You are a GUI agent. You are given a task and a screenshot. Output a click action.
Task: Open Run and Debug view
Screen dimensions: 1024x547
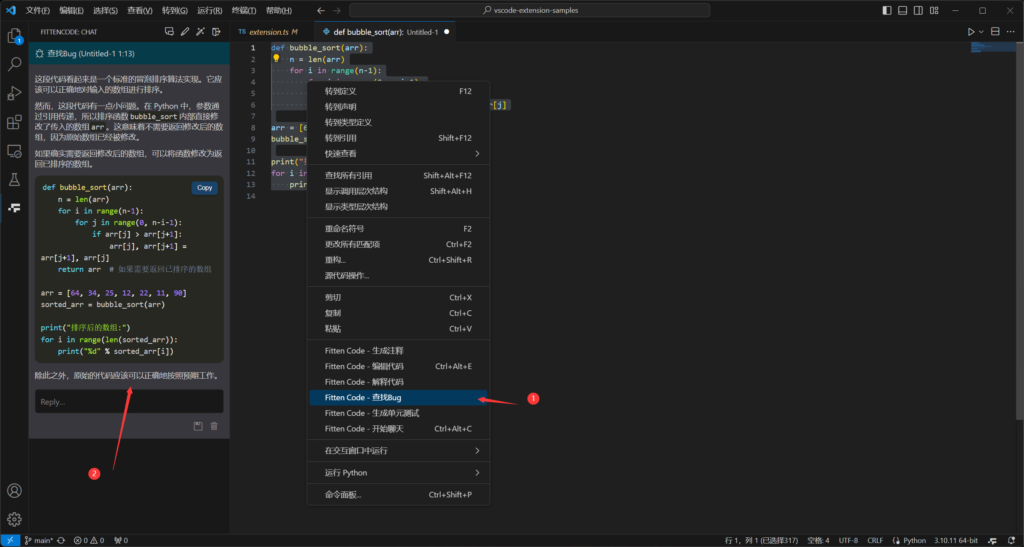click(15, 93)
